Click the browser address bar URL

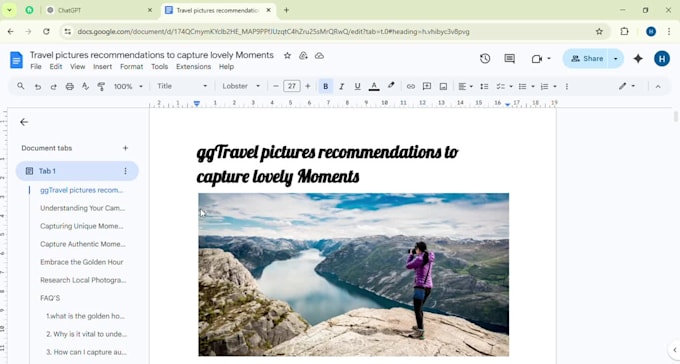coord(273,32)
